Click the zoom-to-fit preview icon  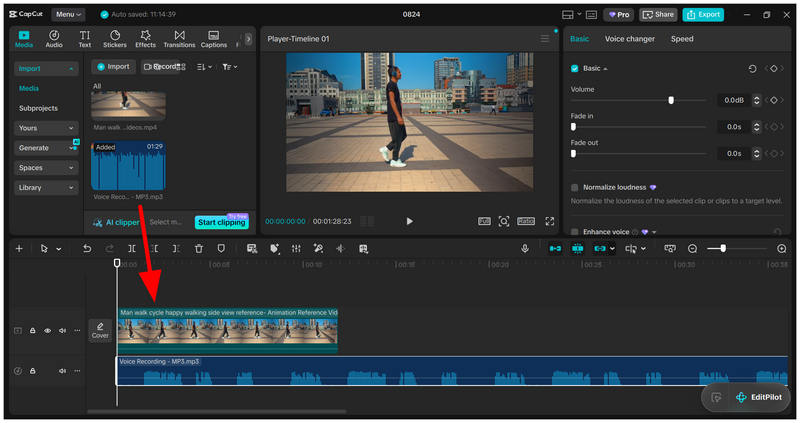click(x=504, y=221)
